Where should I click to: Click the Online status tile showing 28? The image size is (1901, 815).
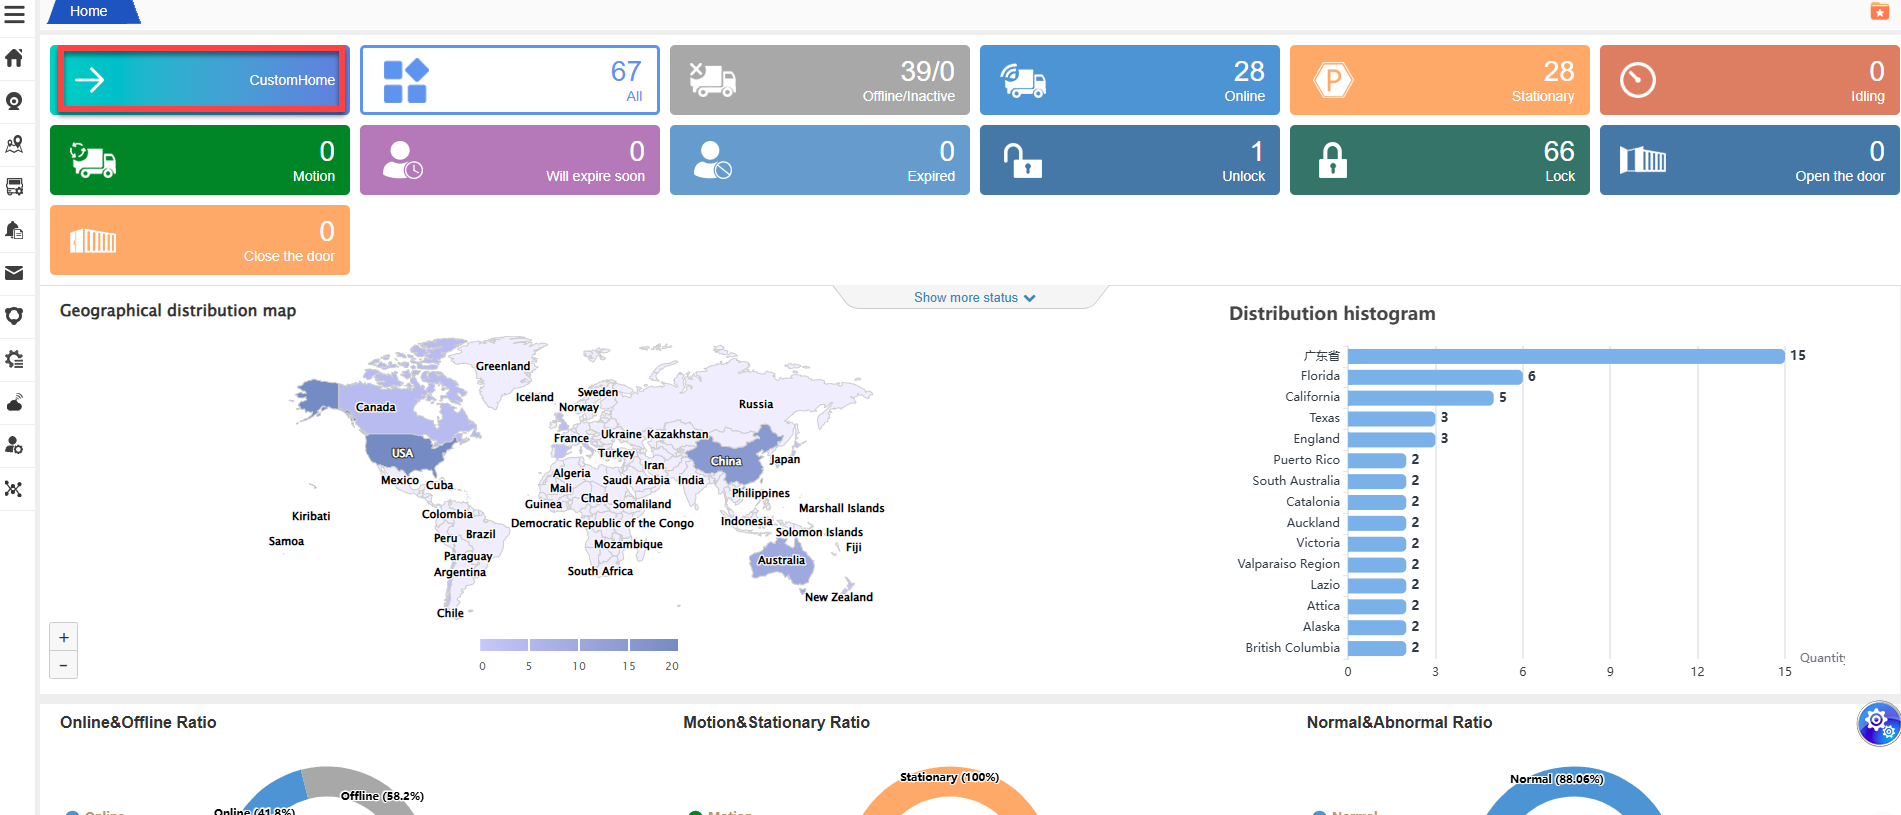(1129, 80)
